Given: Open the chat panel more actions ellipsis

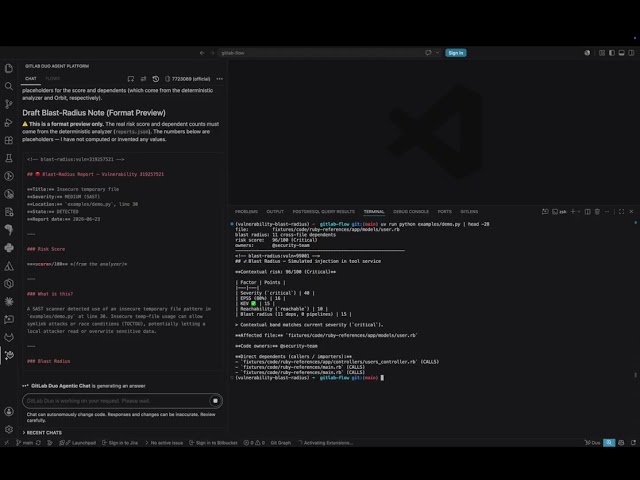Looking at the screenshot, I should tap(220, 79).
